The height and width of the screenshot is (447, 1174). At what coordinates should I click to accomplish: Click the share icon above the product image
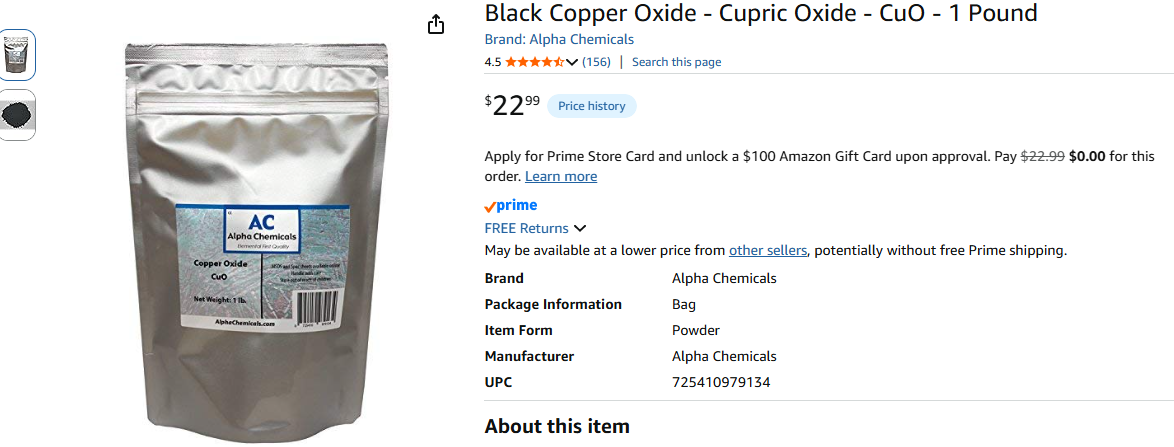[436, 24]
